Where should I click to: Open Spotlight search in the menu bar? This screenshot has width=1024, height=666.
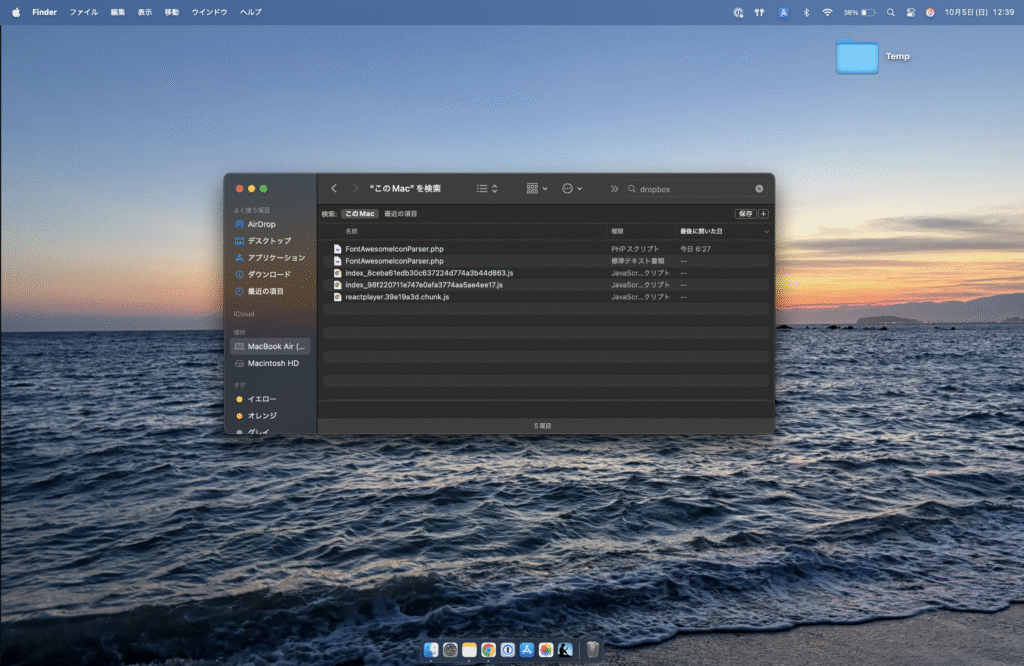point(890,12)
